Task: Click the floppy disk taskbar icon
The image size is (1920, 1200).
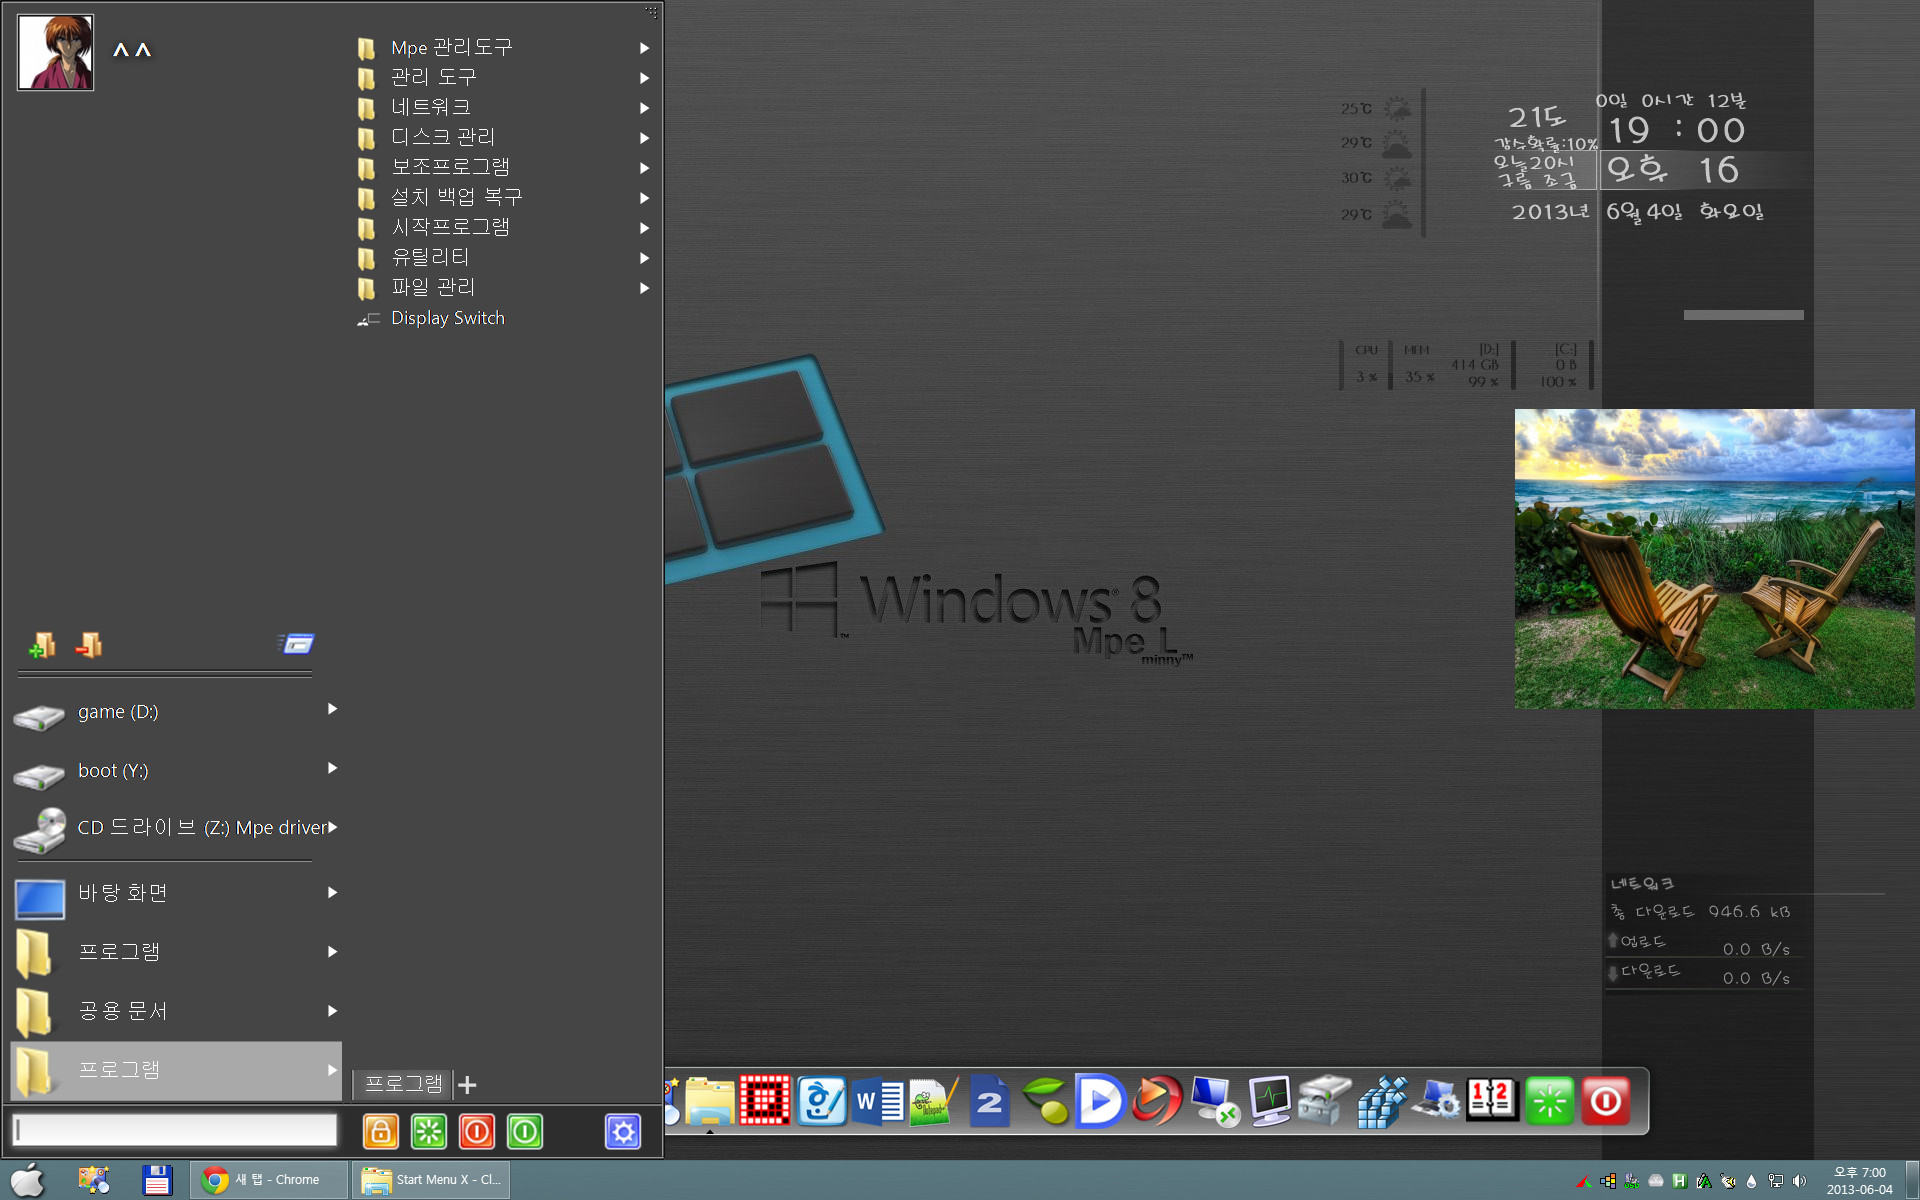Action: (157, 1180)
